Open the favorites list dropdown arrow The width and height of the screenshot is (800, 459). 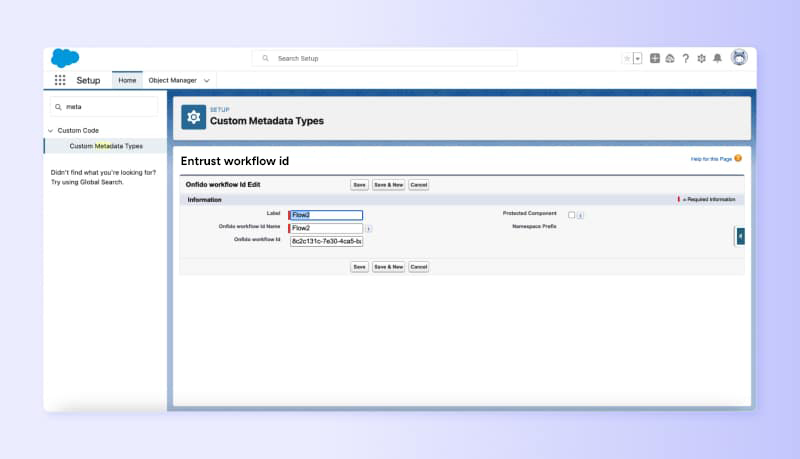pos(637,59)
